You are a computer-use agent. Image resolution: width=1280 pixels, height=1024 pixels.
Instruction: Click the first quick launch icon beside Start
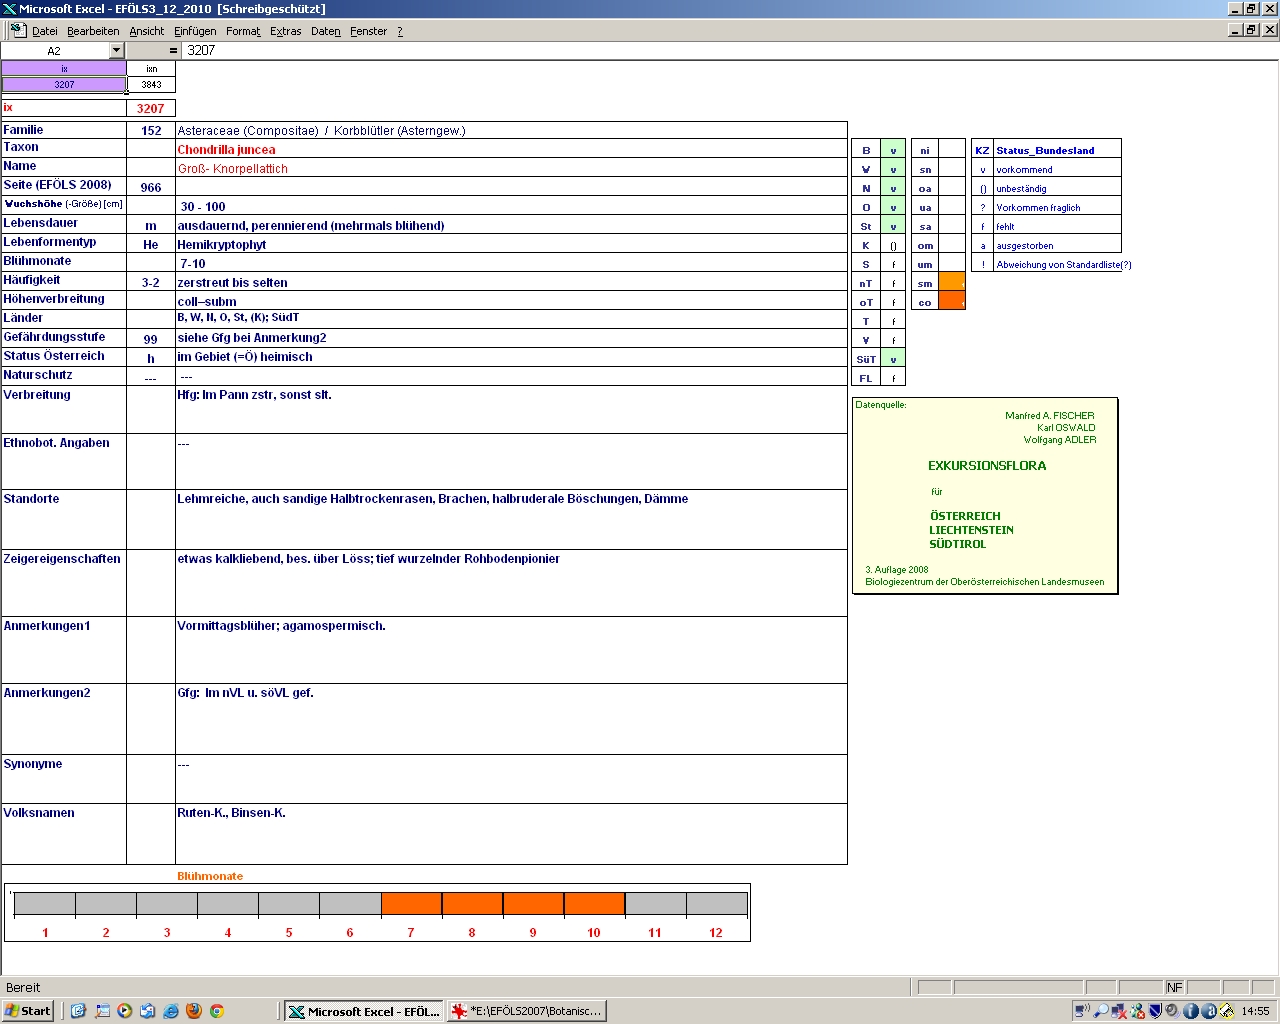[78, 1011]
